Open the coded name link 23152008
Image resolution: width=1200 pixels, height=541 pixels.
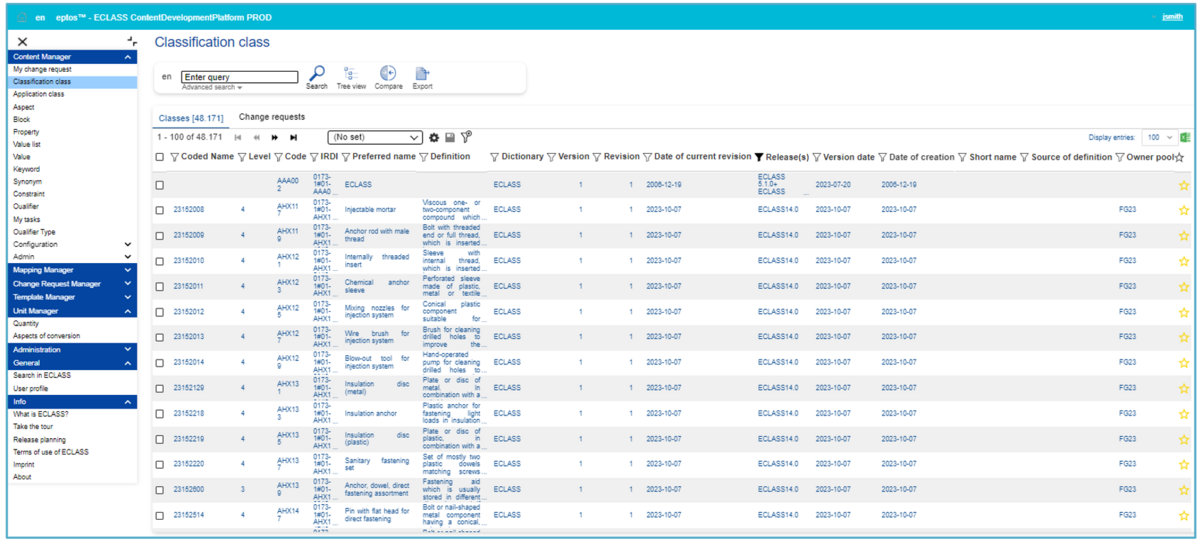[189, 210]
